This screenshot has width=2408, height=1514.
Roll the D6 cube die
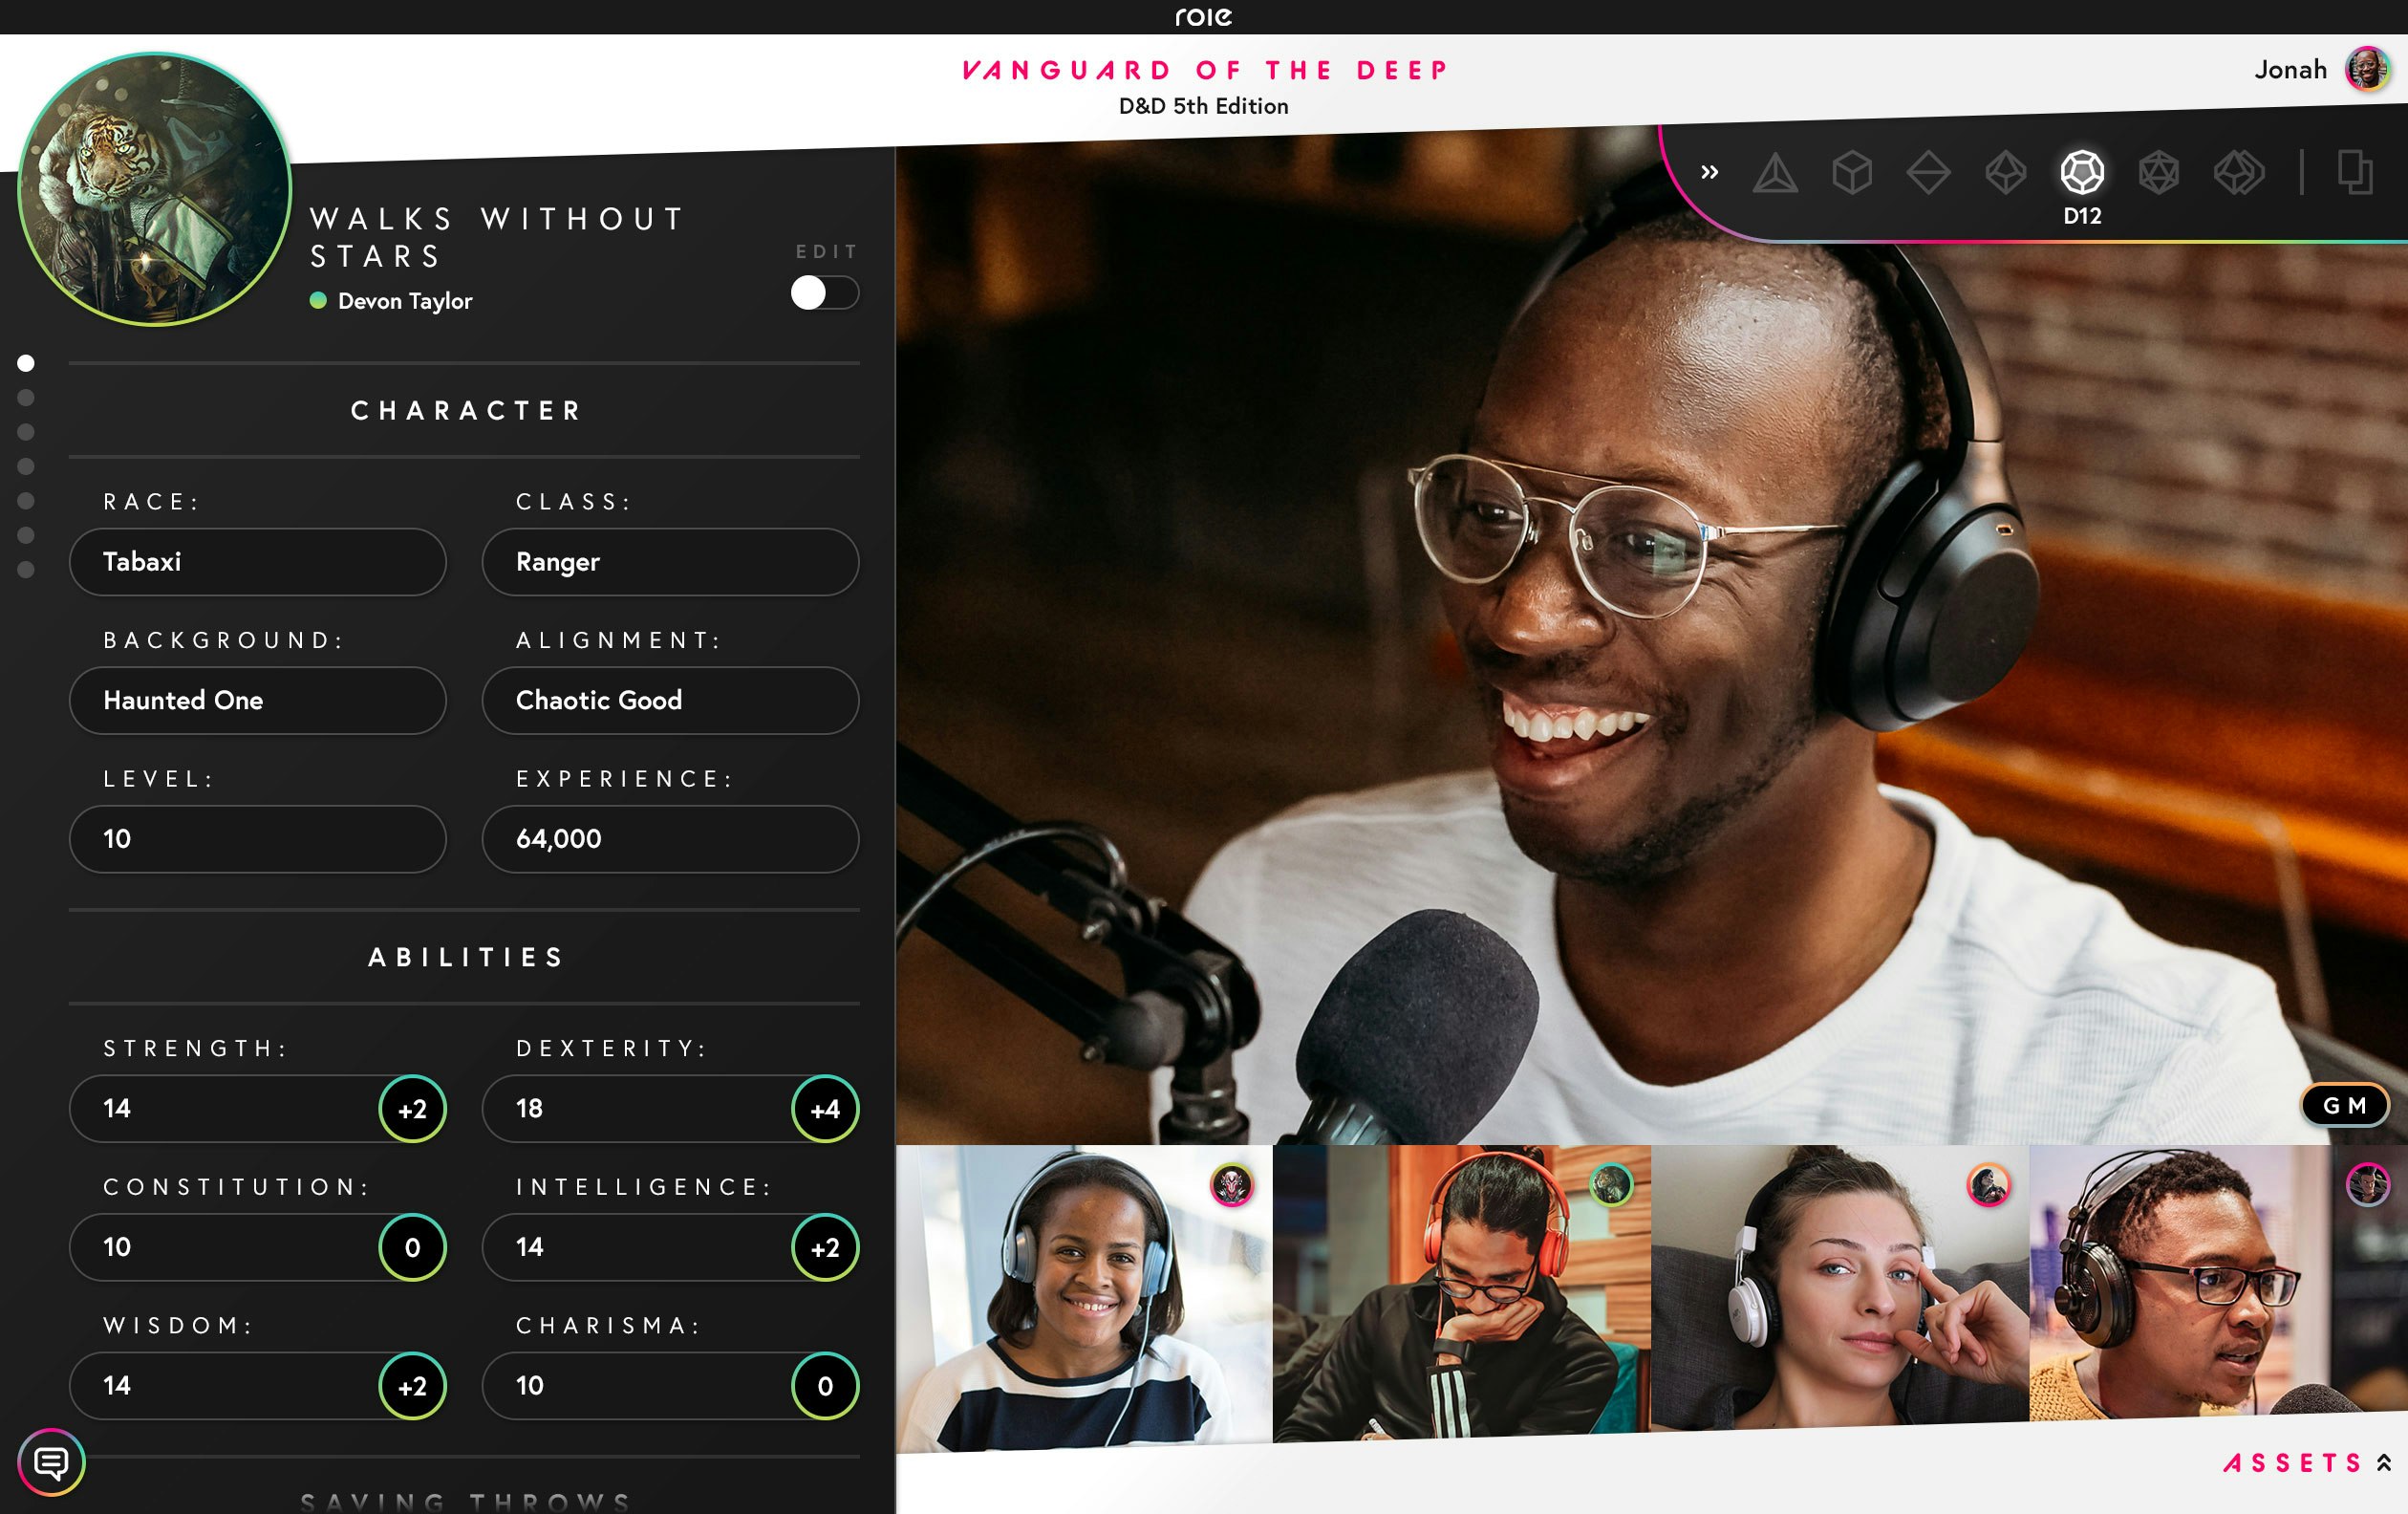coord(1851,173)
